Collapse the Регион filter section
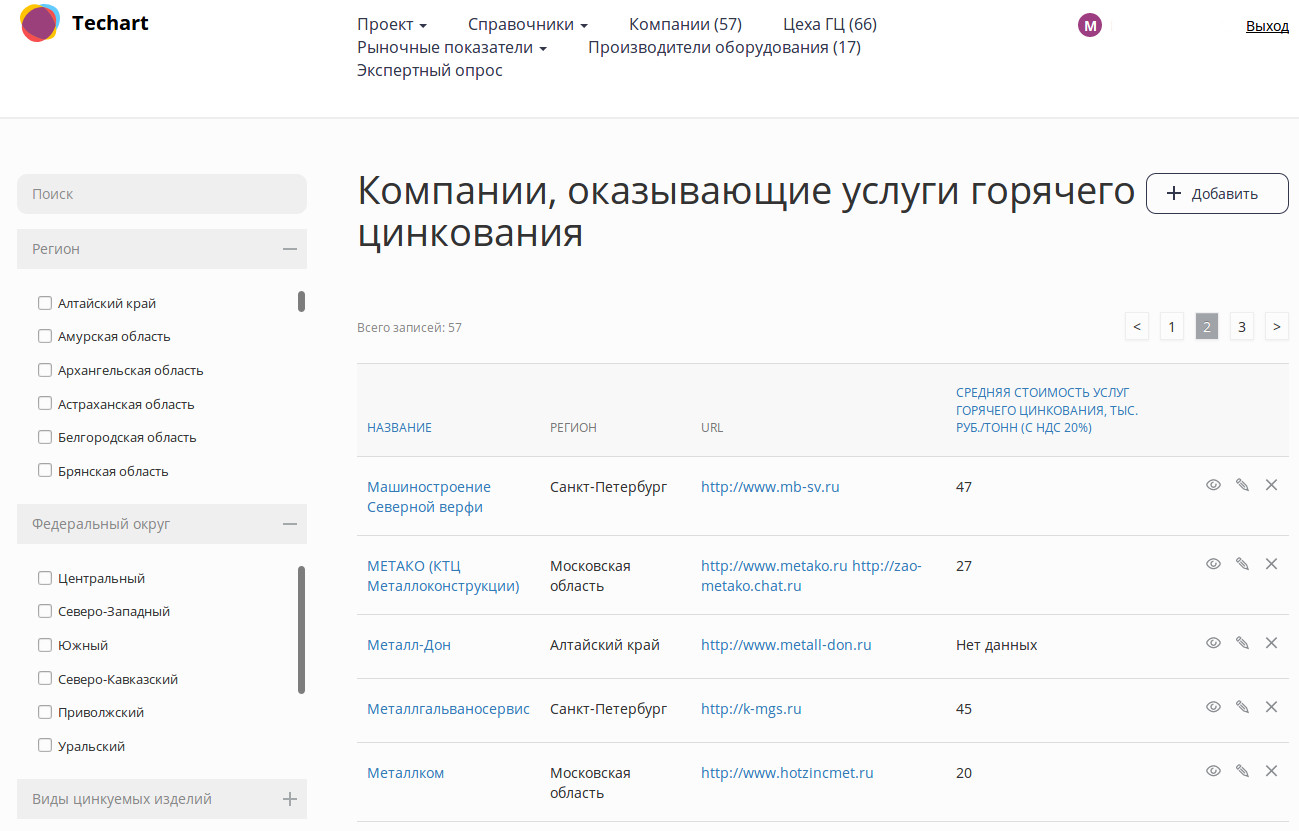1299x831 pixels. click(x=162, y=249)
